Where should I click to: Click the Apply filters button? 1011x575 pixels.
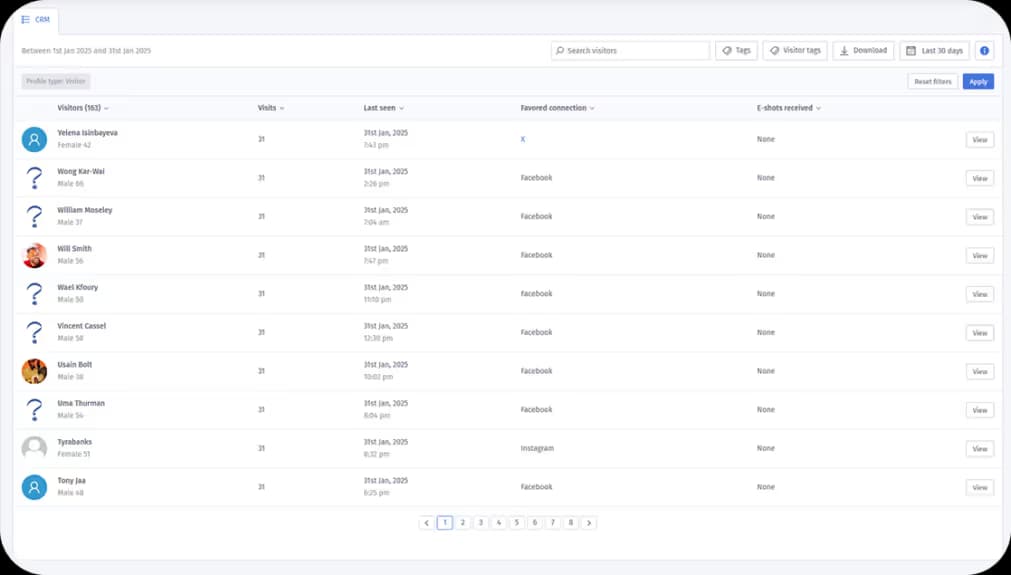978,82
